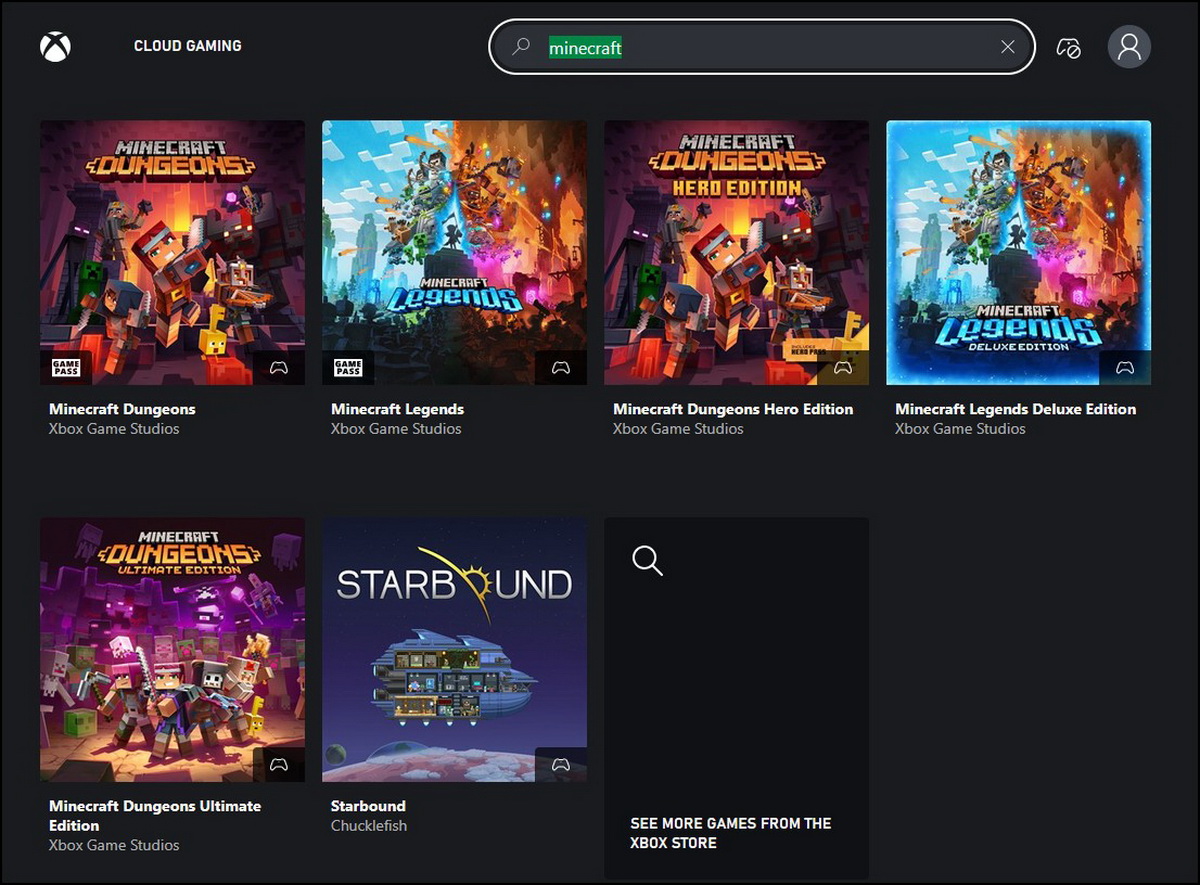Click controller icon on Dungeons Ultimate Edition tile
Viewport: 1200px width, 885px height.
click(x=279, y=765)
